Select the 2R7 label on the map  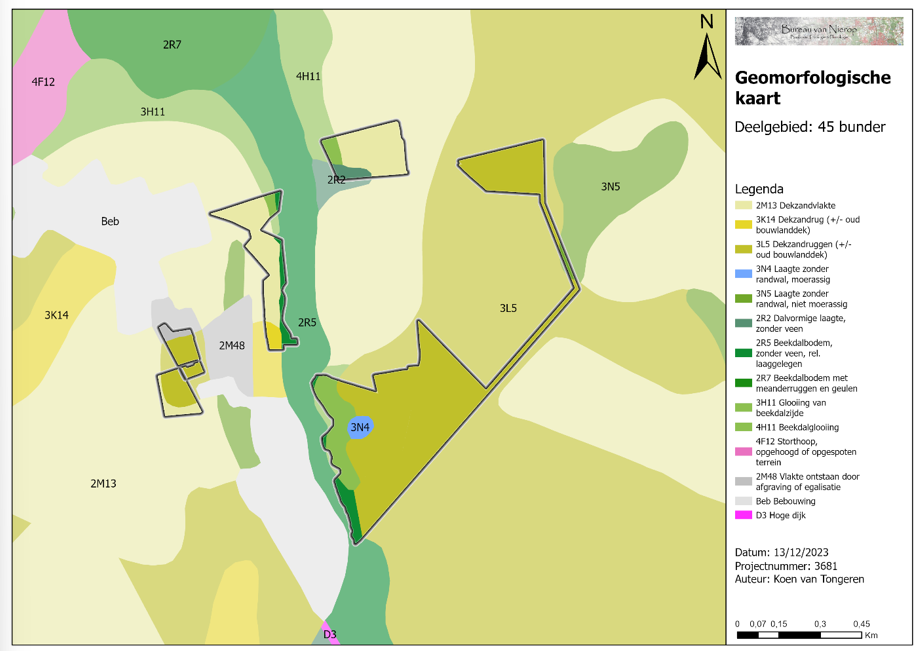pyautogui.click(x=172, y=45)
